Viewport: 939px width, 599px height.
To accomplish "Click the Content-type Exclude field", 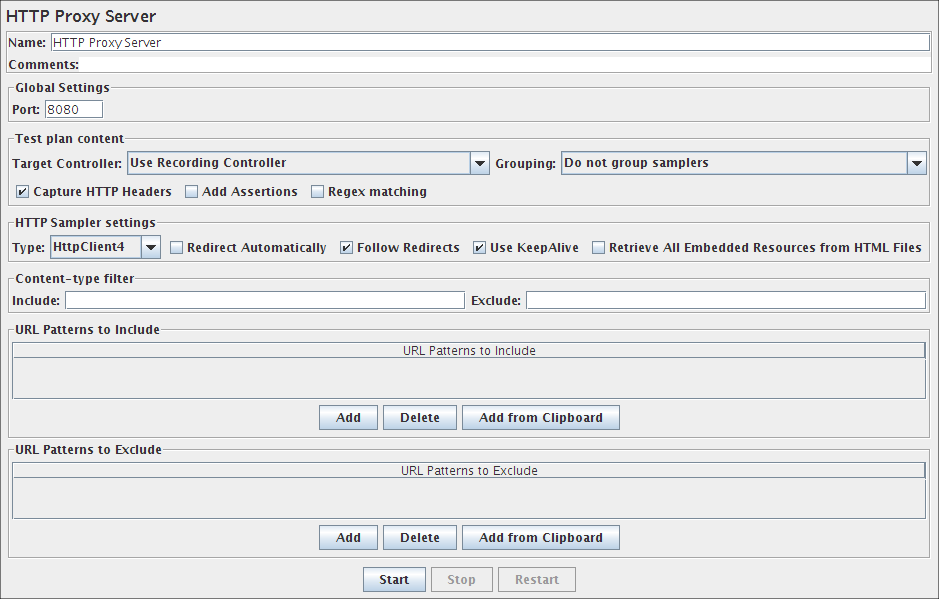I will [x=725, y=301].
